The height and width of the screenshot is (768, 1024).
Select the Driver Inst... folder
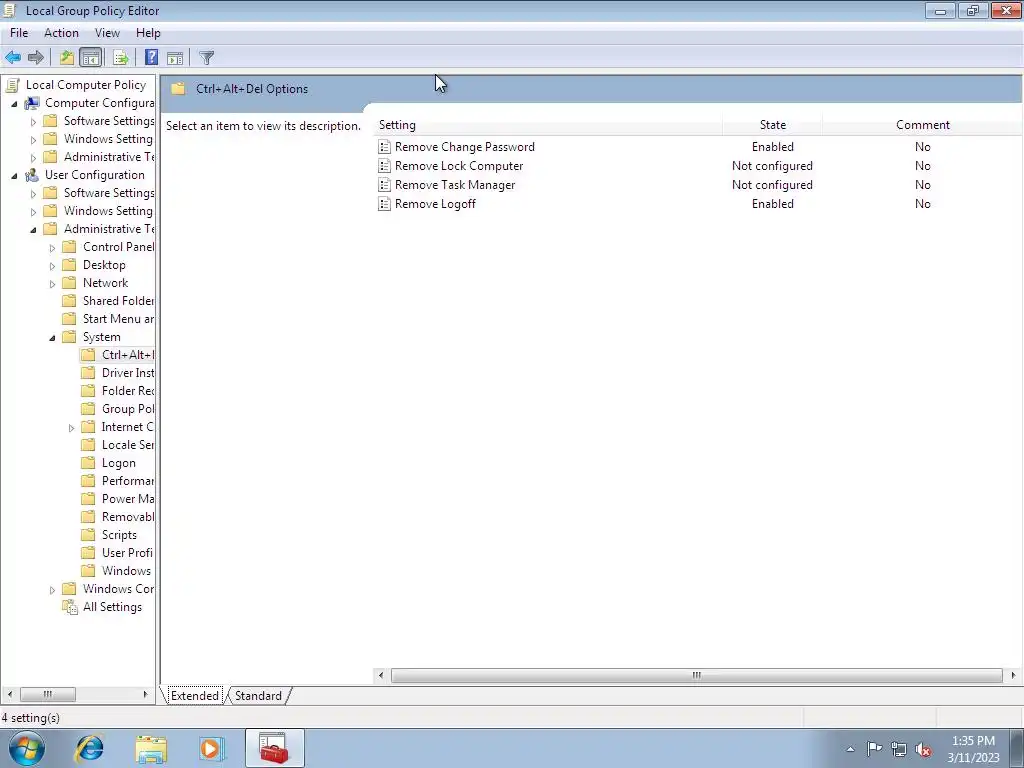(128, 373)
